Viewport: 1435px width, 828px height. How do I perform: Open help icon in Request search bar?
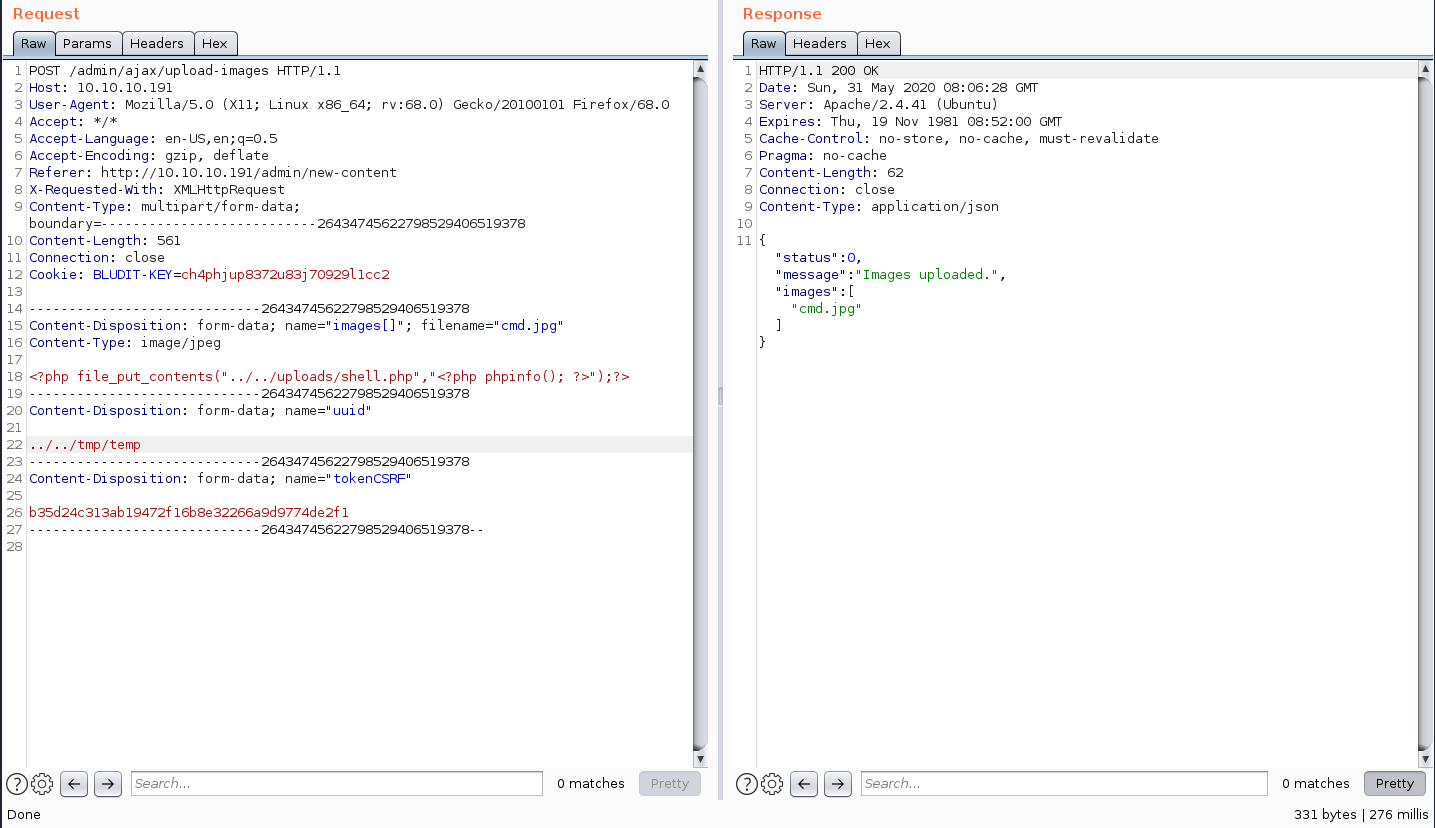click(16, 784)
